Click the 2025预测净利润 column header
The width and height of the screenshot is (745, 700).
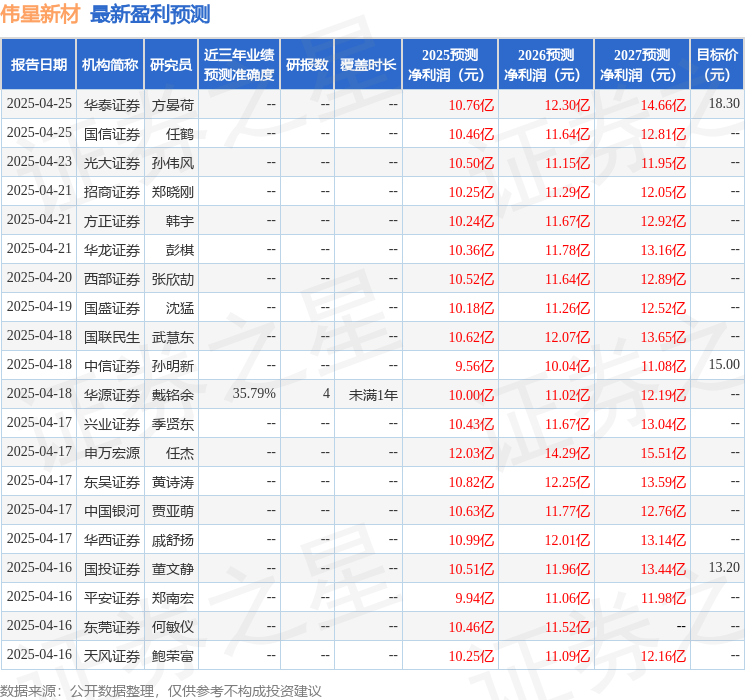[x=450, y=65]
